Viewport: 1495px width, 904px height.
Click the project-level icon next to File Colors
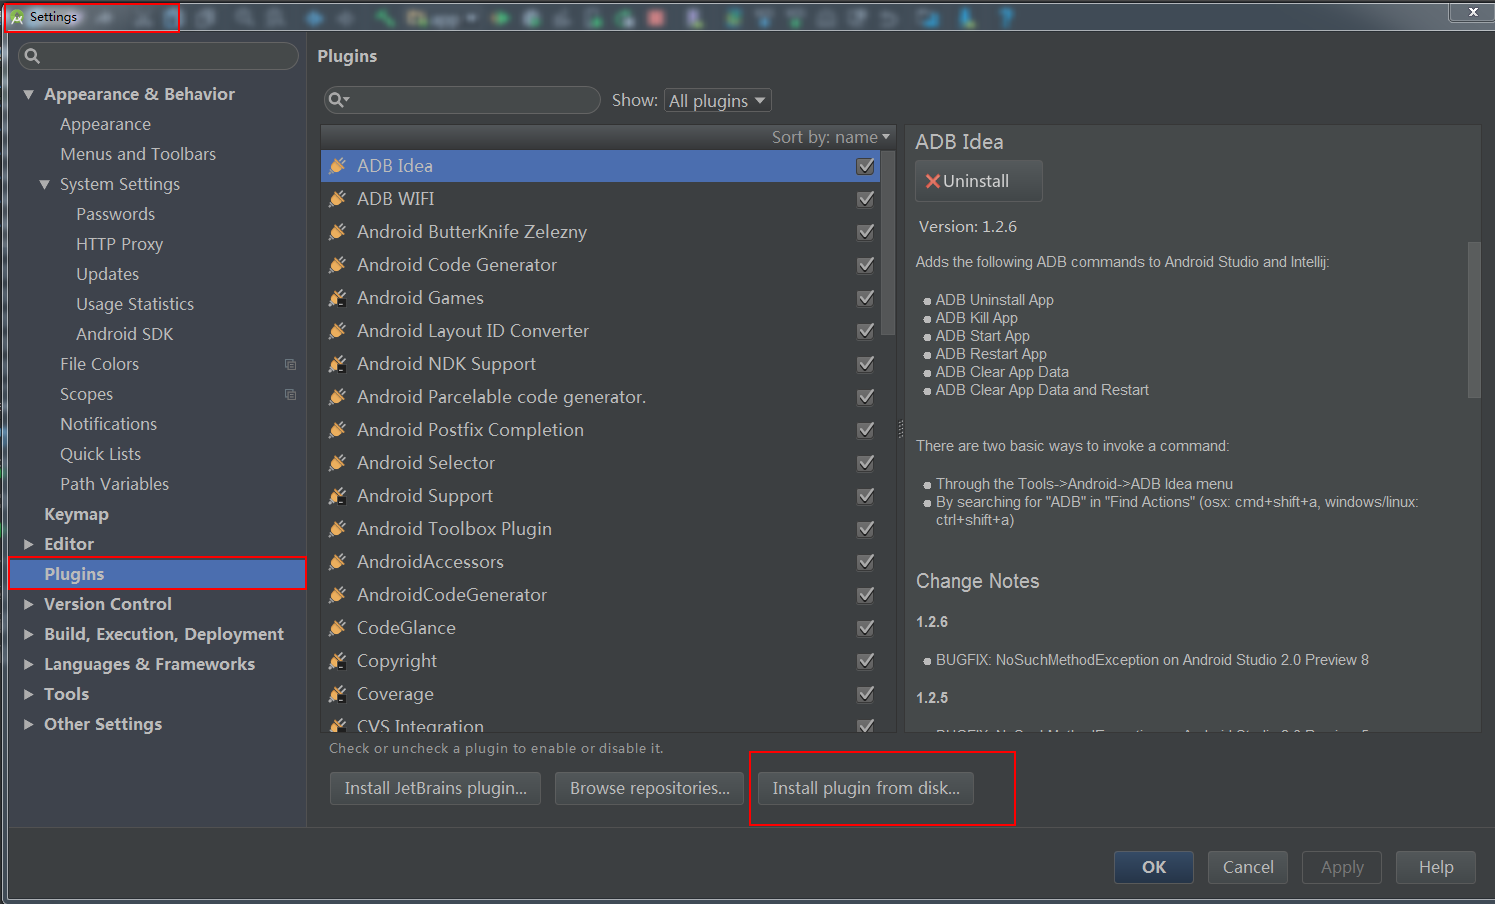[290, 364]
